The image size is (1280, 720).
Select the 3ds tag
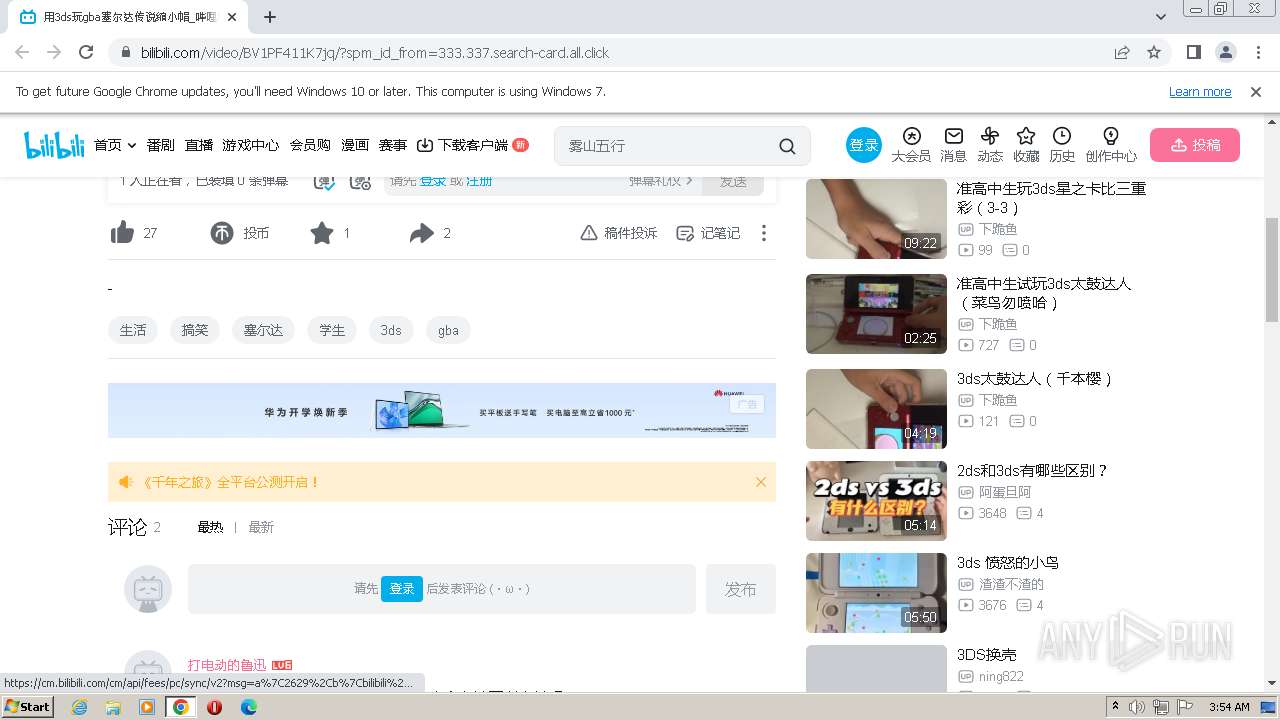click(391, 330)
